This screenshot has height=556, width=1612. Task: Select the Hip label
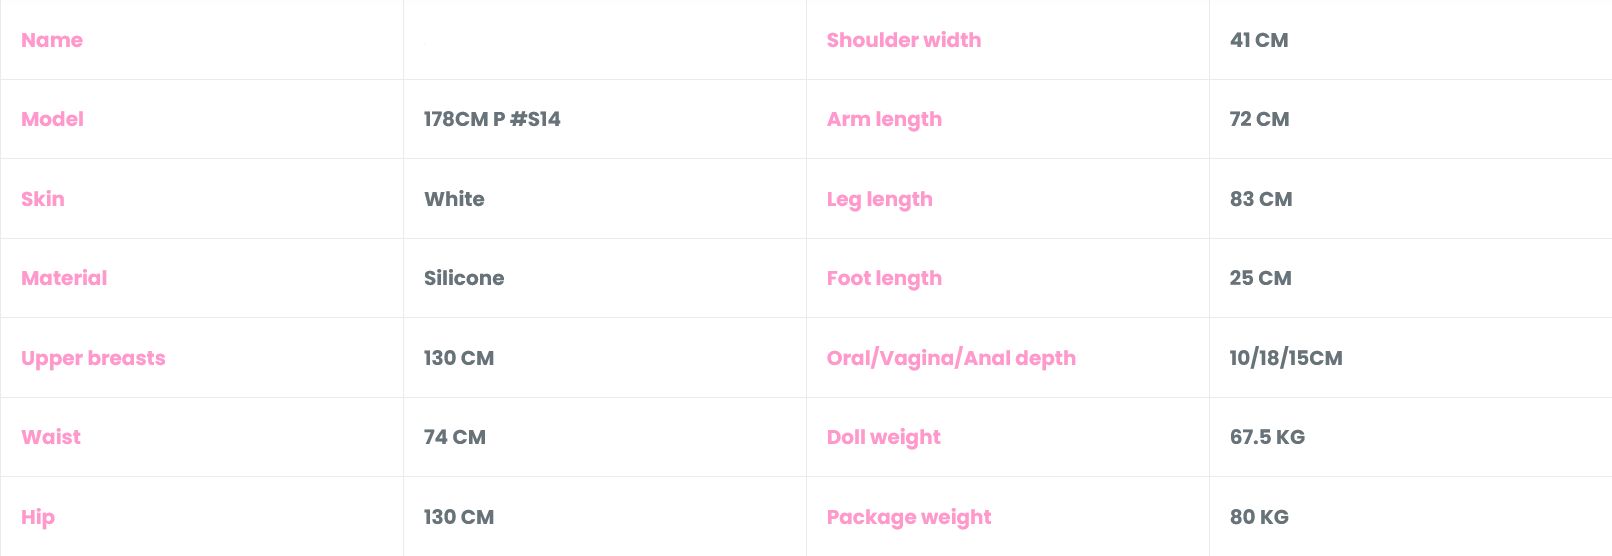pos(38,517)
